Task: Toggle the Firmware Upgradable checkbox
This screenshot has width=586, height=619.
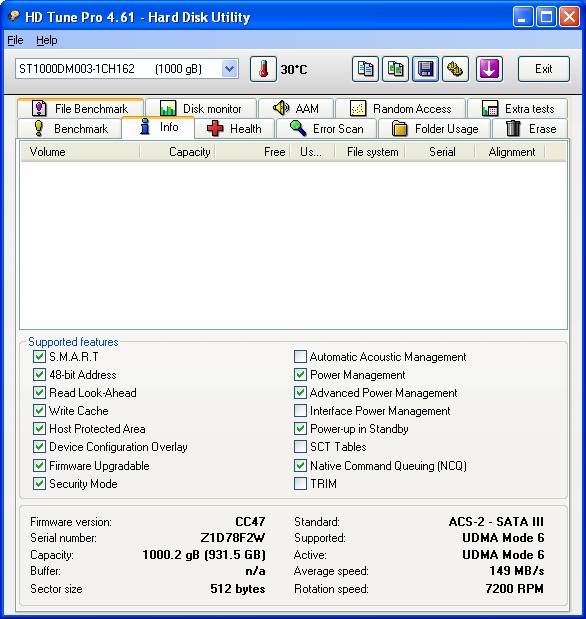Action: (x=39, y=465)
